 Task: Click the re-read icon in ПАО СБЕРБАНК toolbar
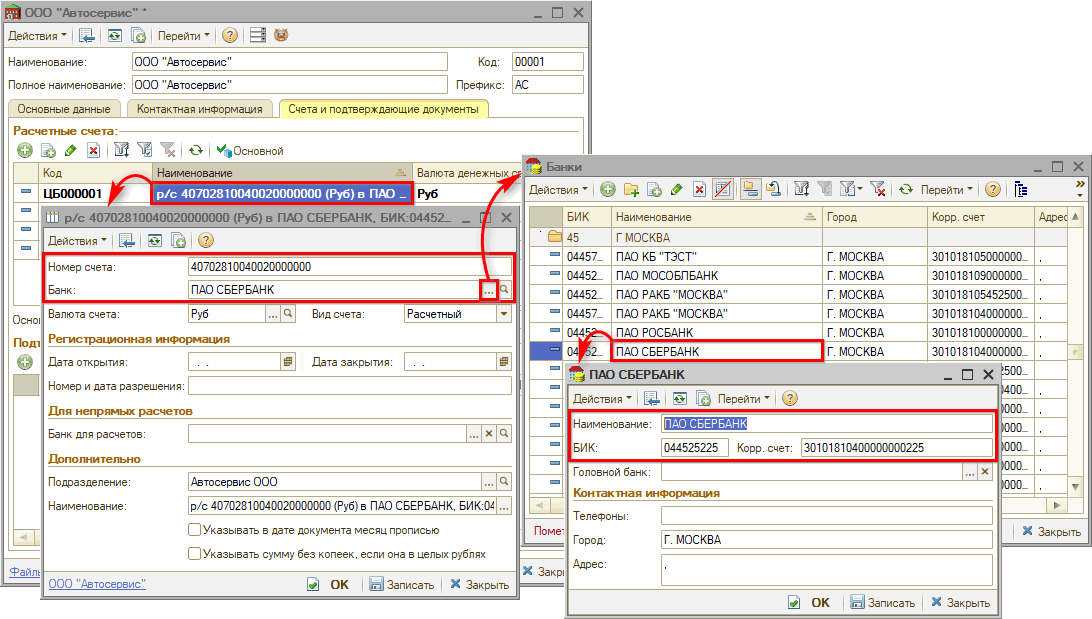pos(680,398)
